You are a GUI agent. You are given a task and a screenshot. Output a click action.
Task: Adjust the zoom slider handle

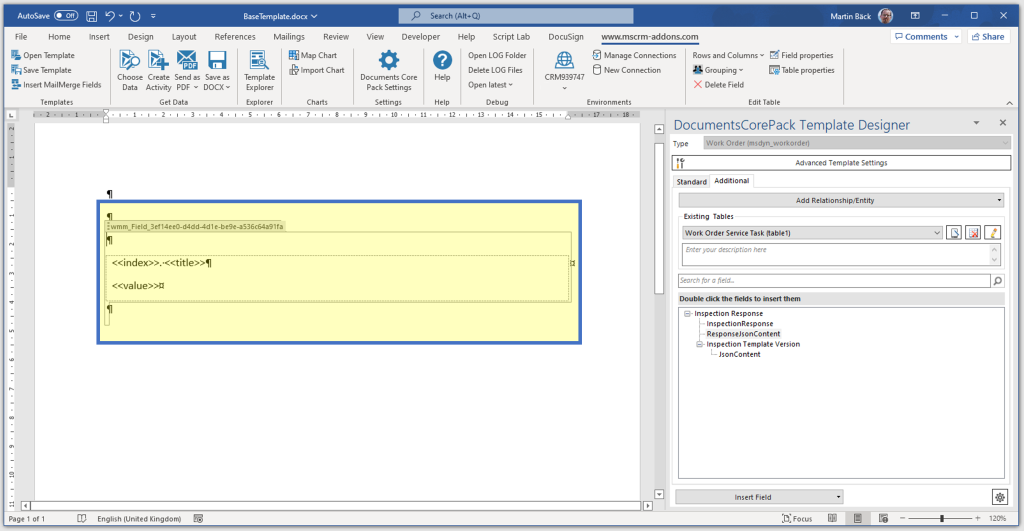point(942,519)
